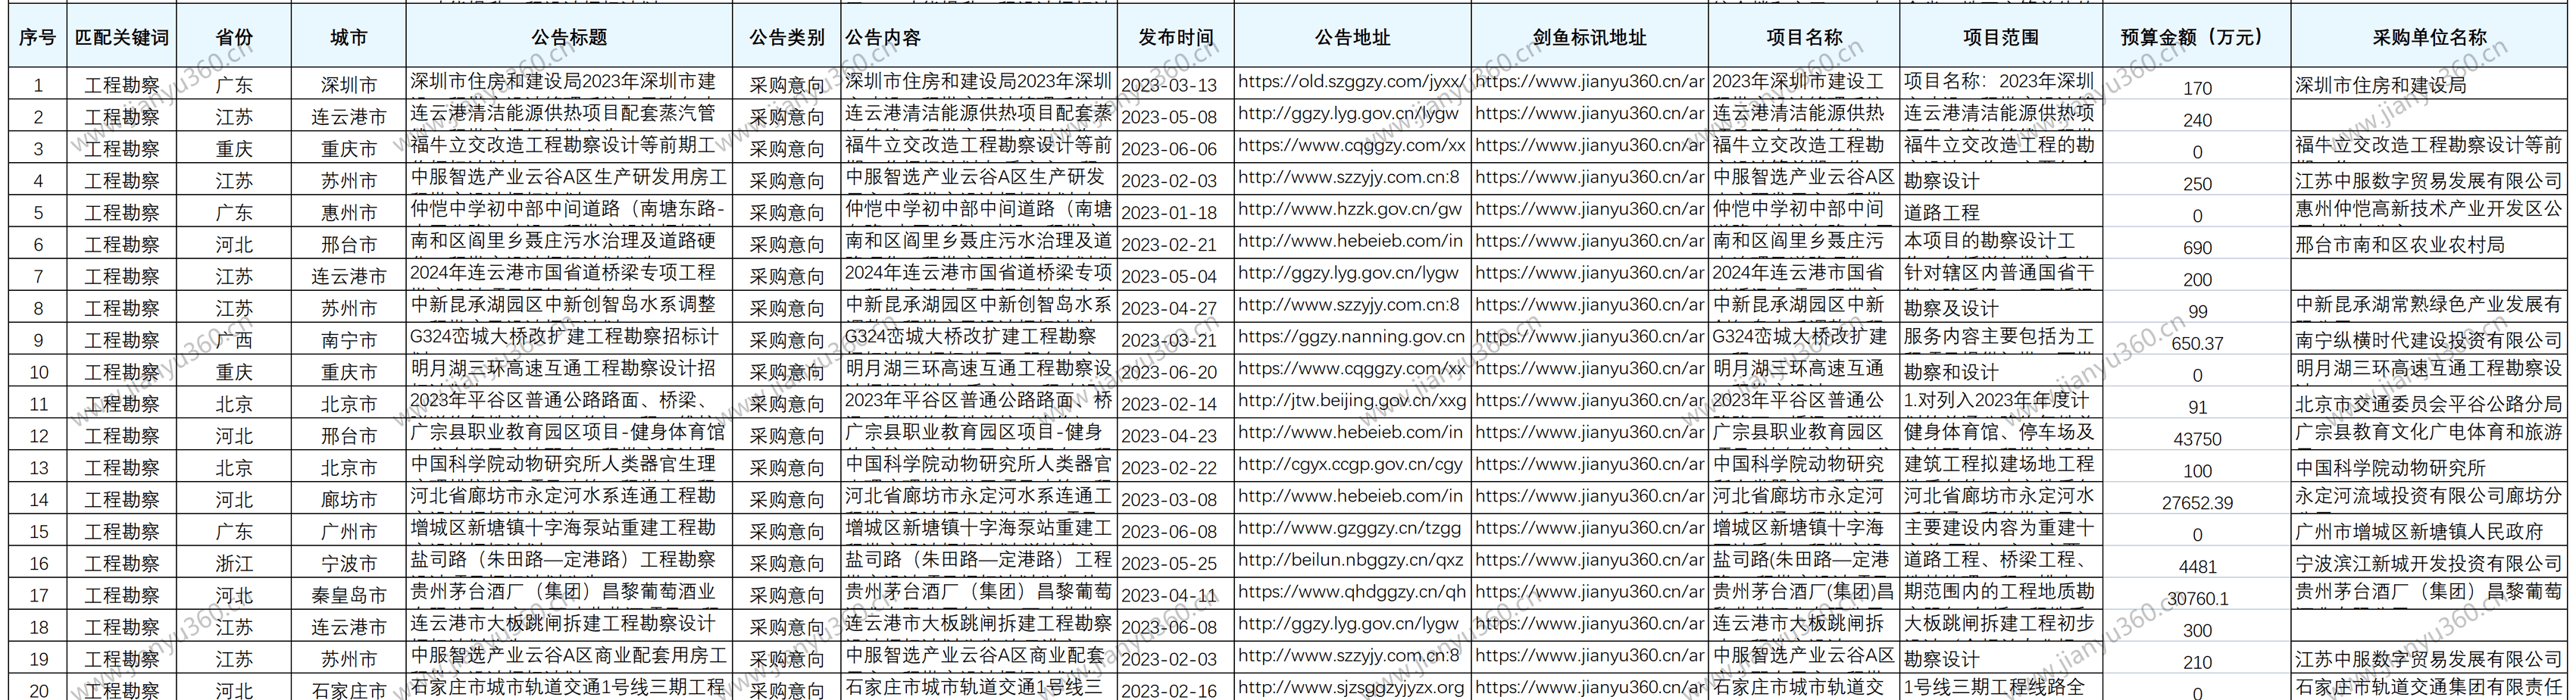Select title cell G324峦城大桥改扩建工程勘察招标计
Screen dimensions: 2576x700
[x=569, y=337]
